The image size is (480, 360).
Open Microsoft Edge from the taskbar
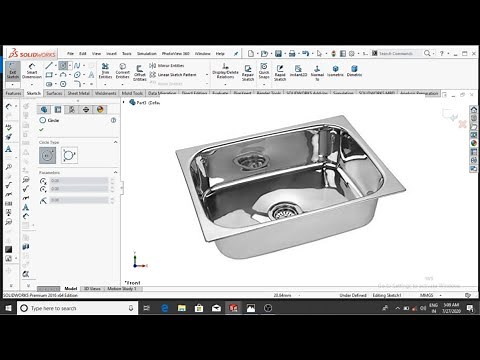coord(165,308)
